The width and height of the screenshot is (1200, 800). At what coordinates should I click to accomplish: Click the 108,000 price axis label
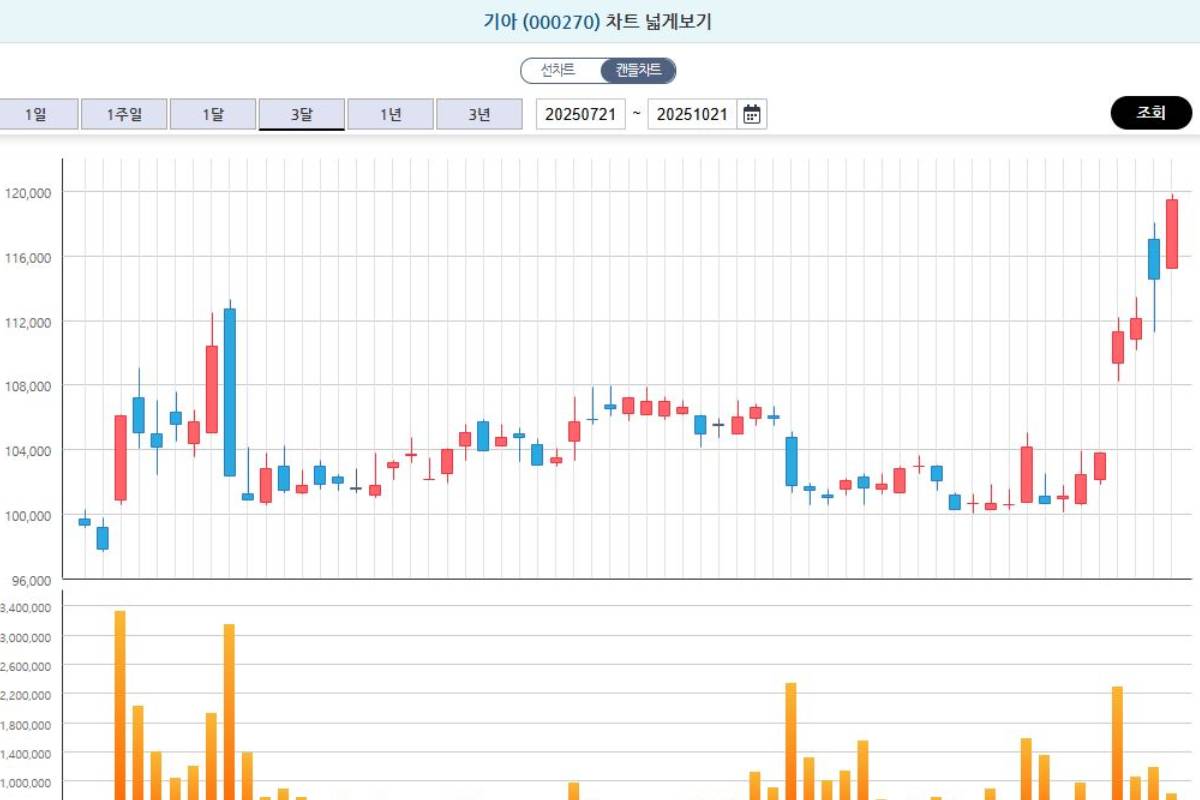[27, 386]
